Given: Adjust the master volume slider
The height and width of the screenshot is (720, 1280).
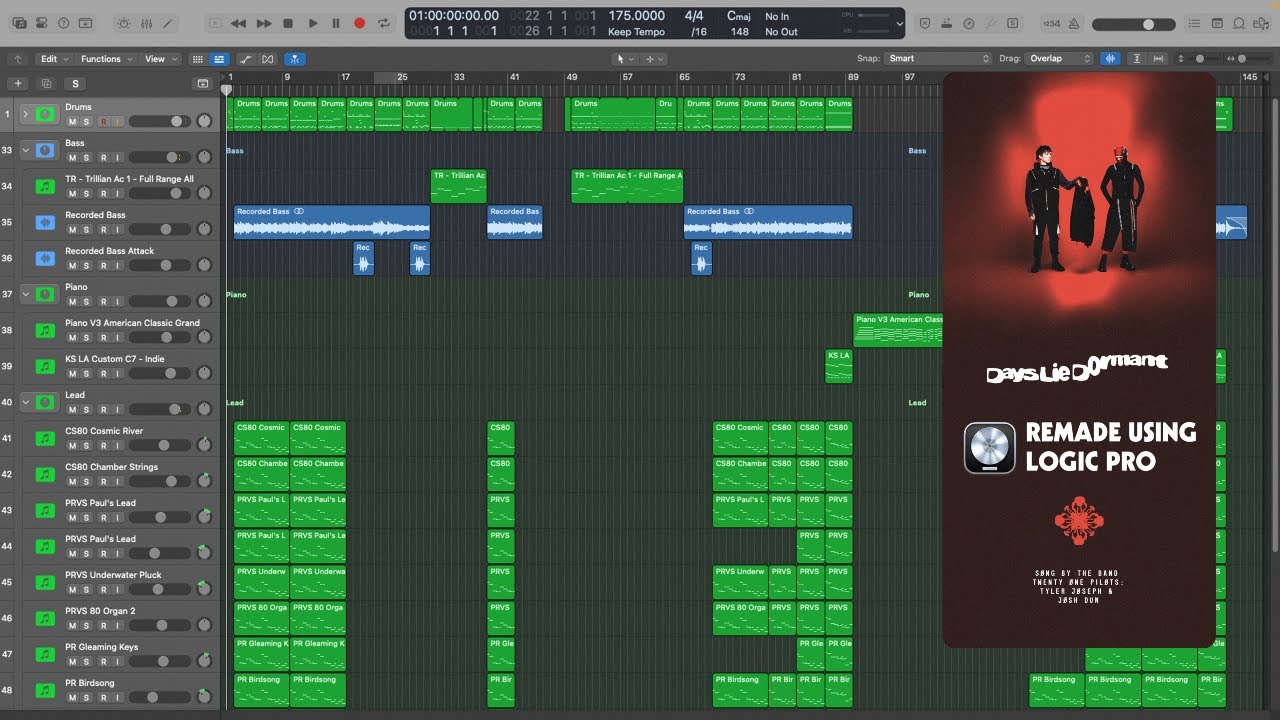Looking at the screenshot, I should click(x=1133, y=24).
